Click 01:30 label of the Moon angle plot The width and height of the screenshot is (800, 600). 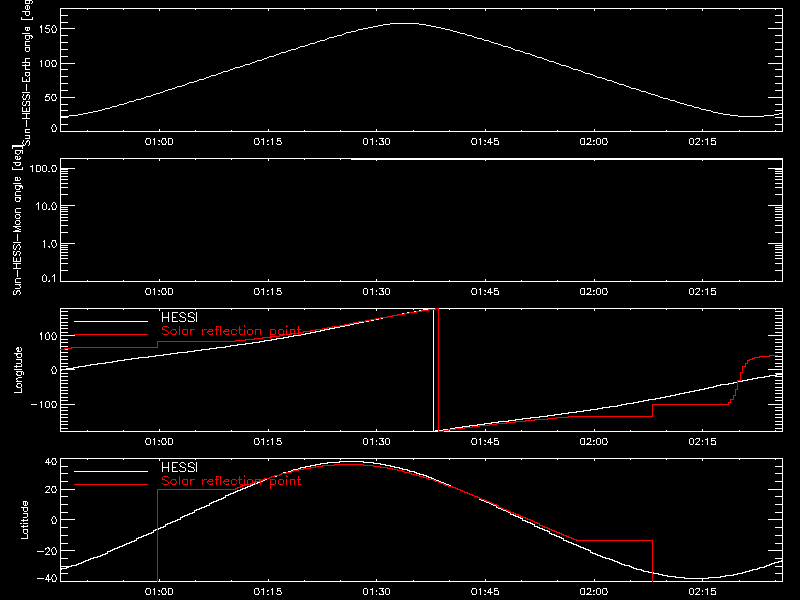[x=377, y=292]
